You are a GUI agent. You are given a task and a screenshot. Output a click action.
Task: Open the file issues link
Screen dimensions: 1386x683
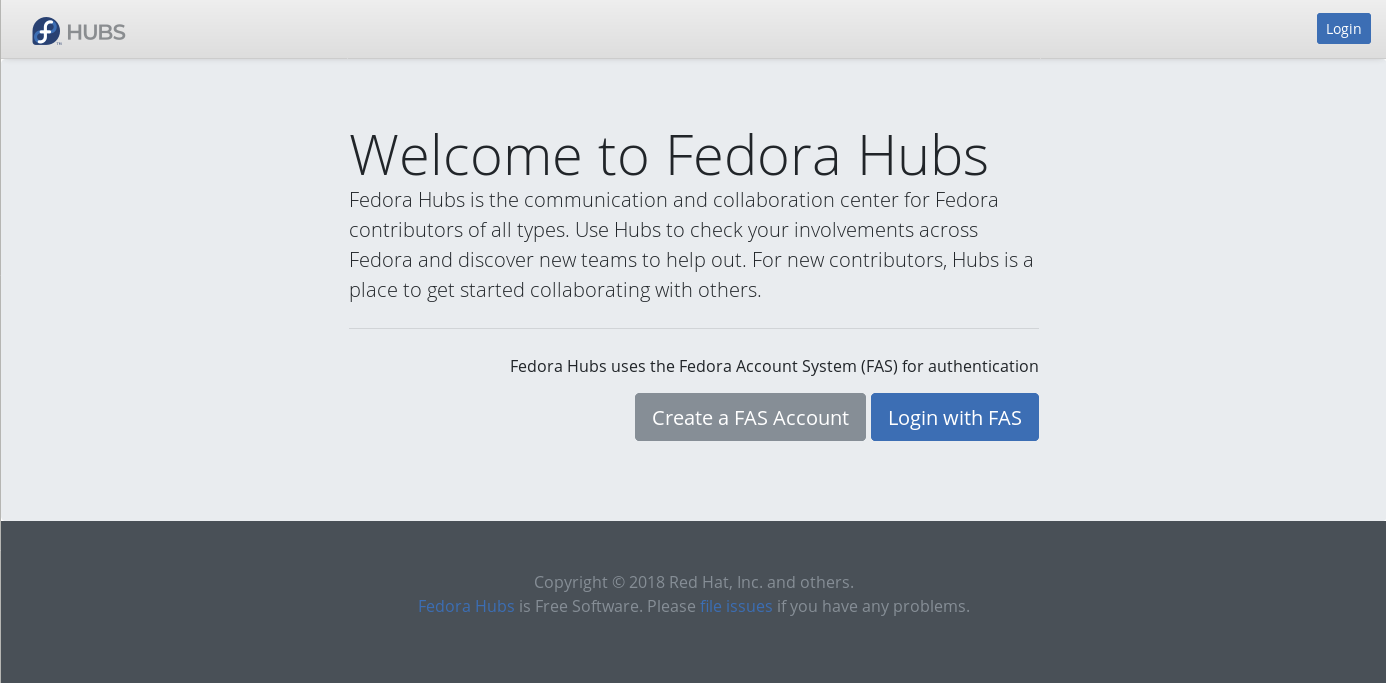736,606
